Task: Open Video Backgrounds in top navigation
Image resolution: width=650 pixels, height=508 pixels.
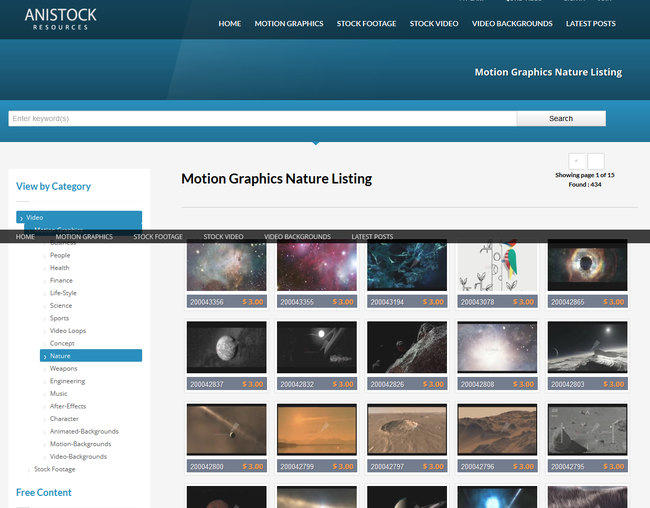Action: click(512, 23)
